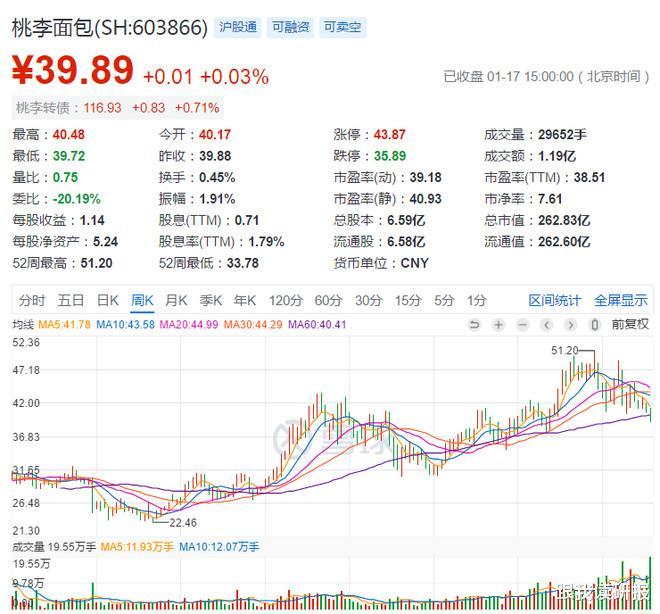Click the 涨停 value 43.87
Viewport: 660px width, 614px height.
[390, 135]
